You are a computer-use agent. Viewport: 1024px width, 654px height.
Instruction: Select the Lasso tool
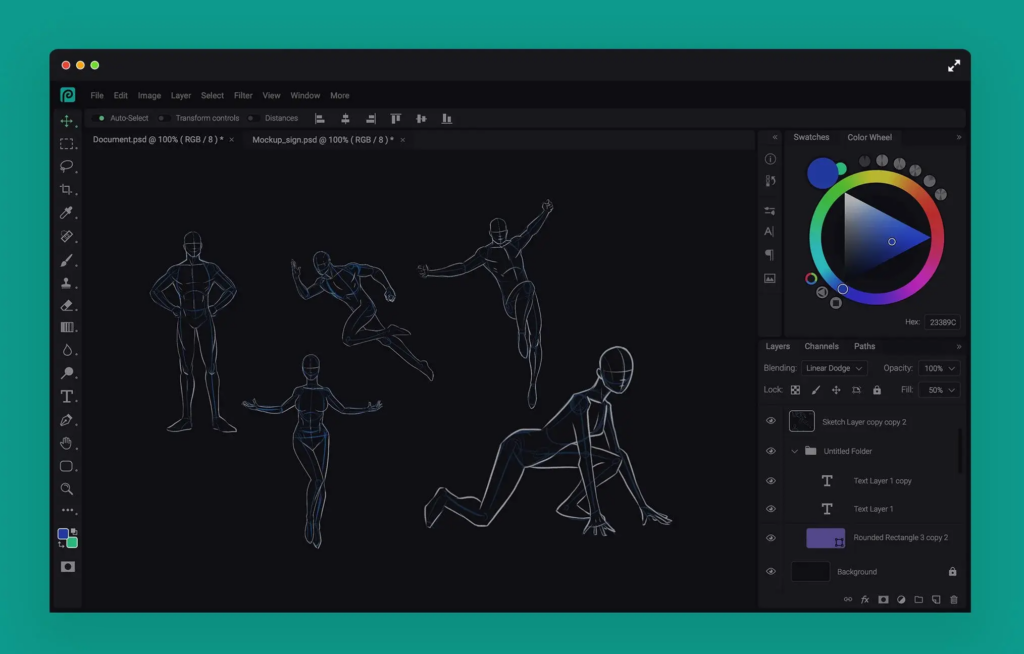tap(67, 166)
